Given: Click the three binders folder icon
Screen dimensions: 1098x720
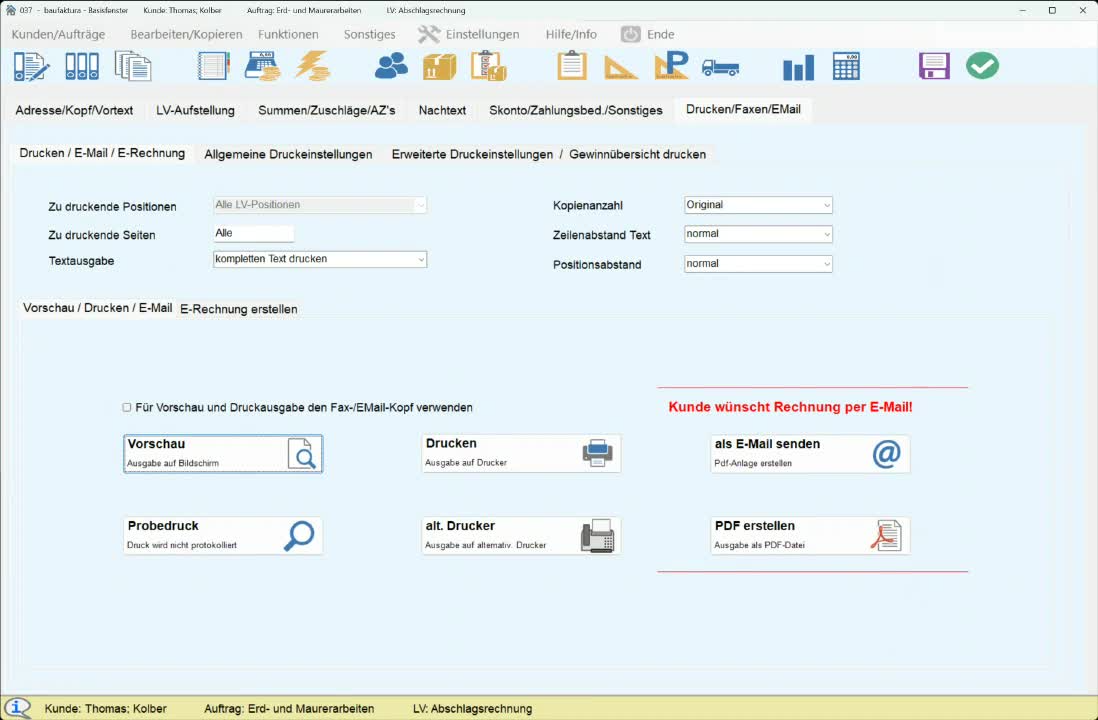Looking at the screenshot, I should click(x=82, y=67).
